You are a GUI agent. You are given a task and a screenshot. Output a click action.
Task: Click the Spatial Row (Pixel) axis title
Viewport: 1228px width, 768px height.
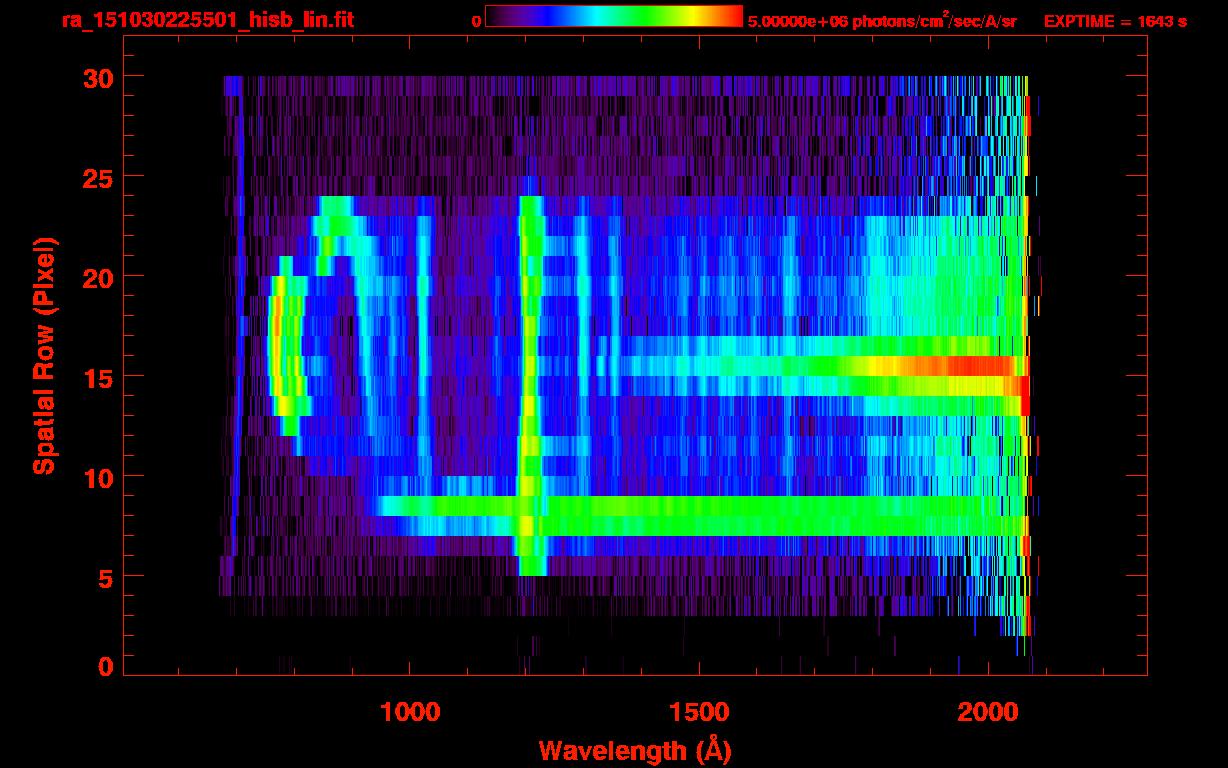coord(43,355)
